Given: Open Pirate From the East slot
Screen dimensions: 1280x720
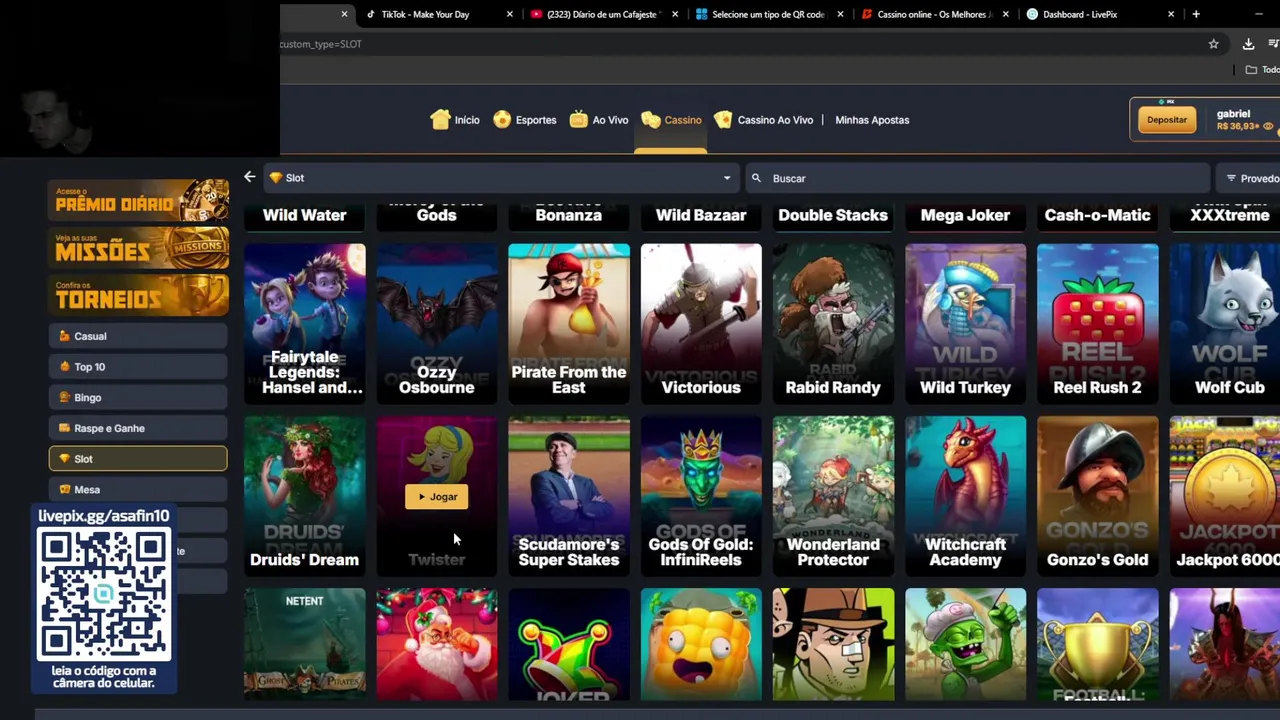Looking at the screenshot, I should click(569, 322).
